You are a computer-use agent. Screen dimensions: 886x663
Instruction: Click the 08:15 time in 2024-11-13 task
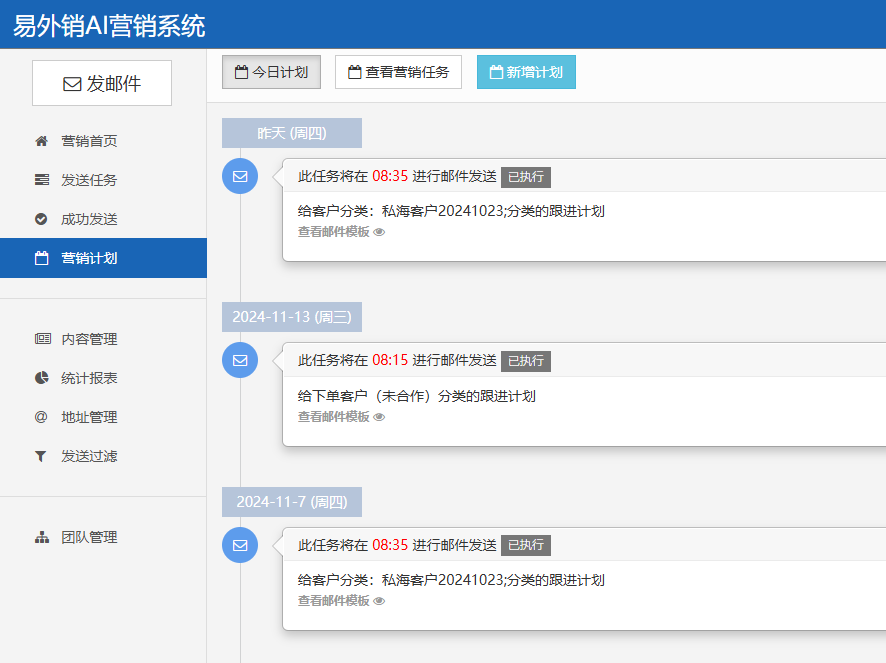pyautogui.click(x=390, y=360)
